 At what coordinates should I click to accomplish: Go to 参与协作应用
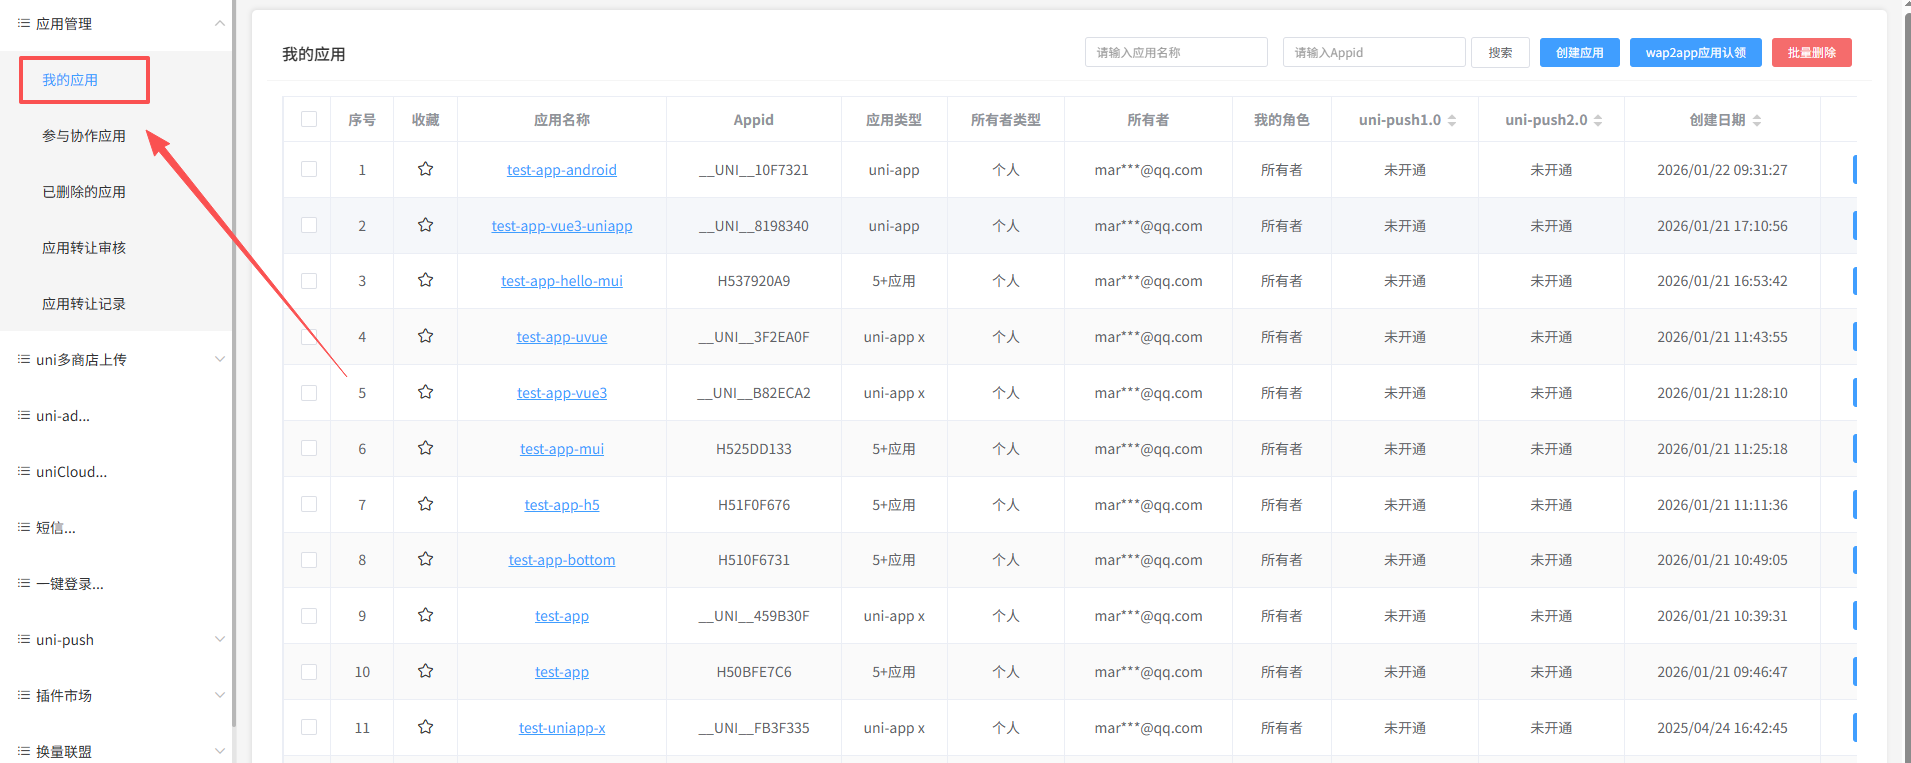click(x=84, y=136)
